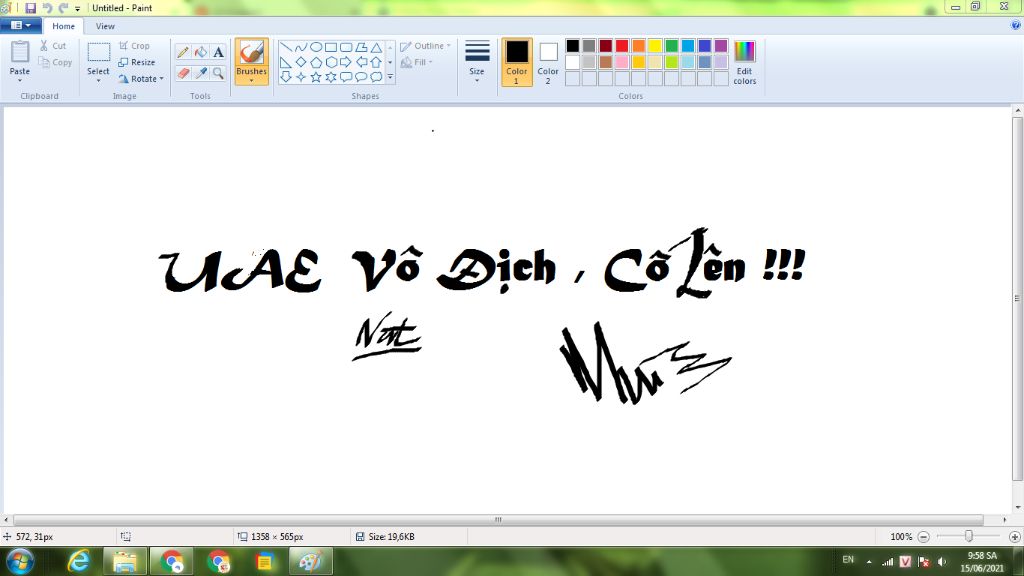
Task: Choose the Oval shape
Action: pos(315,47)
